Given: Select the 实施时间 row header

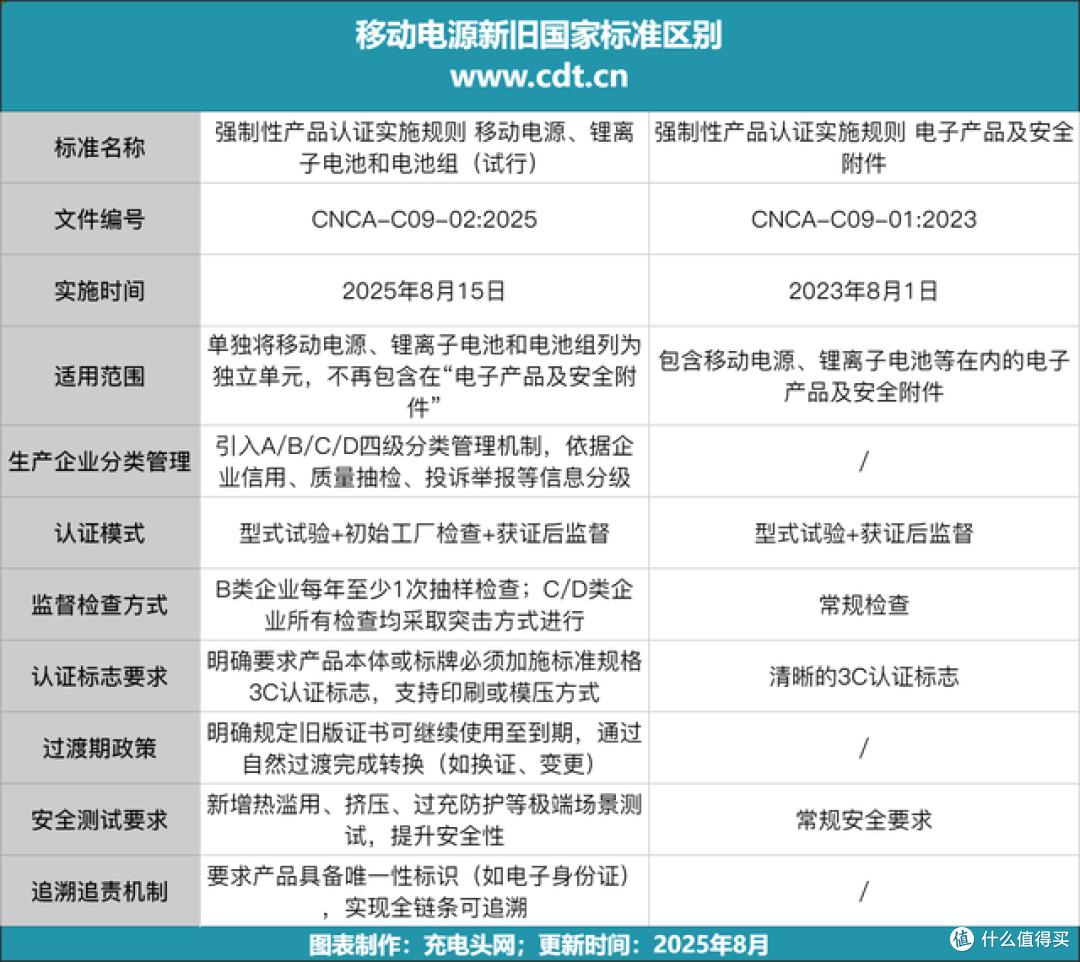Looking at the screenshot, I should coord(100,291).
